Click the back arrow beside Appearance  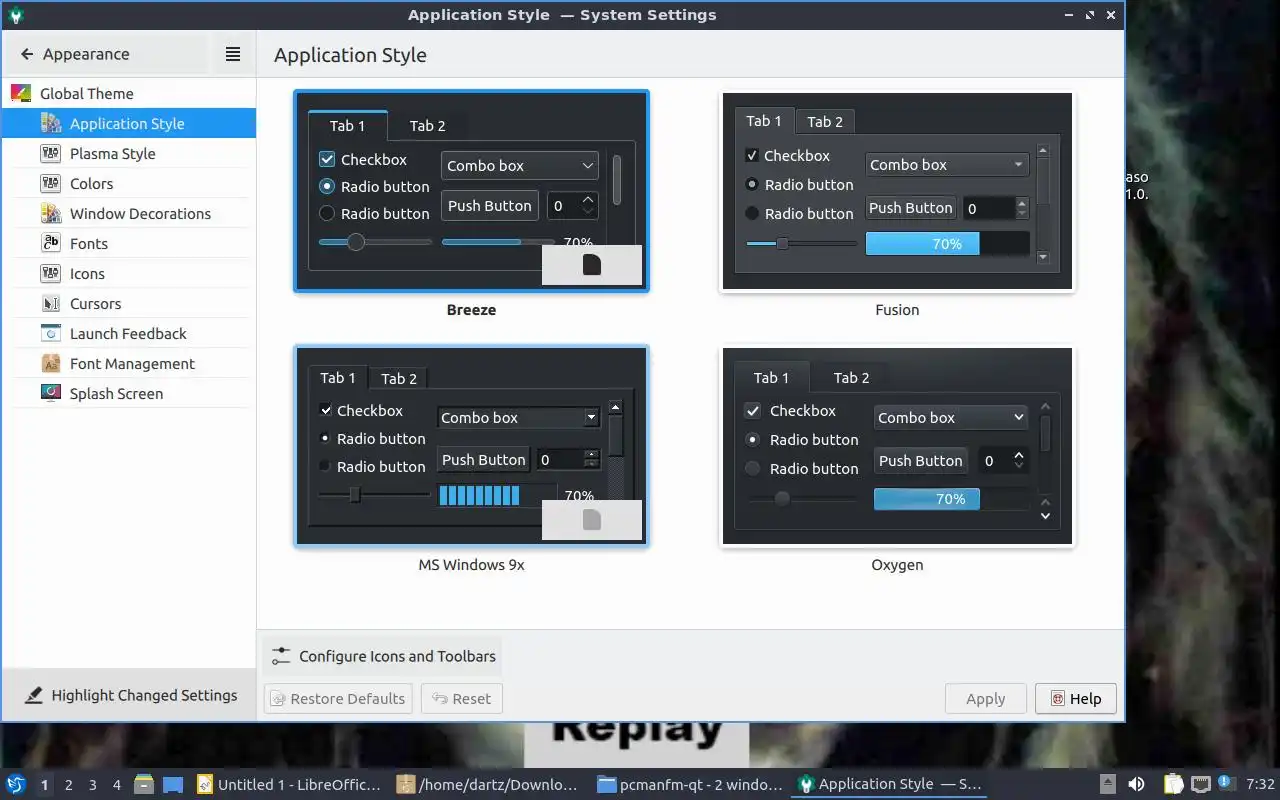[27, 54]
